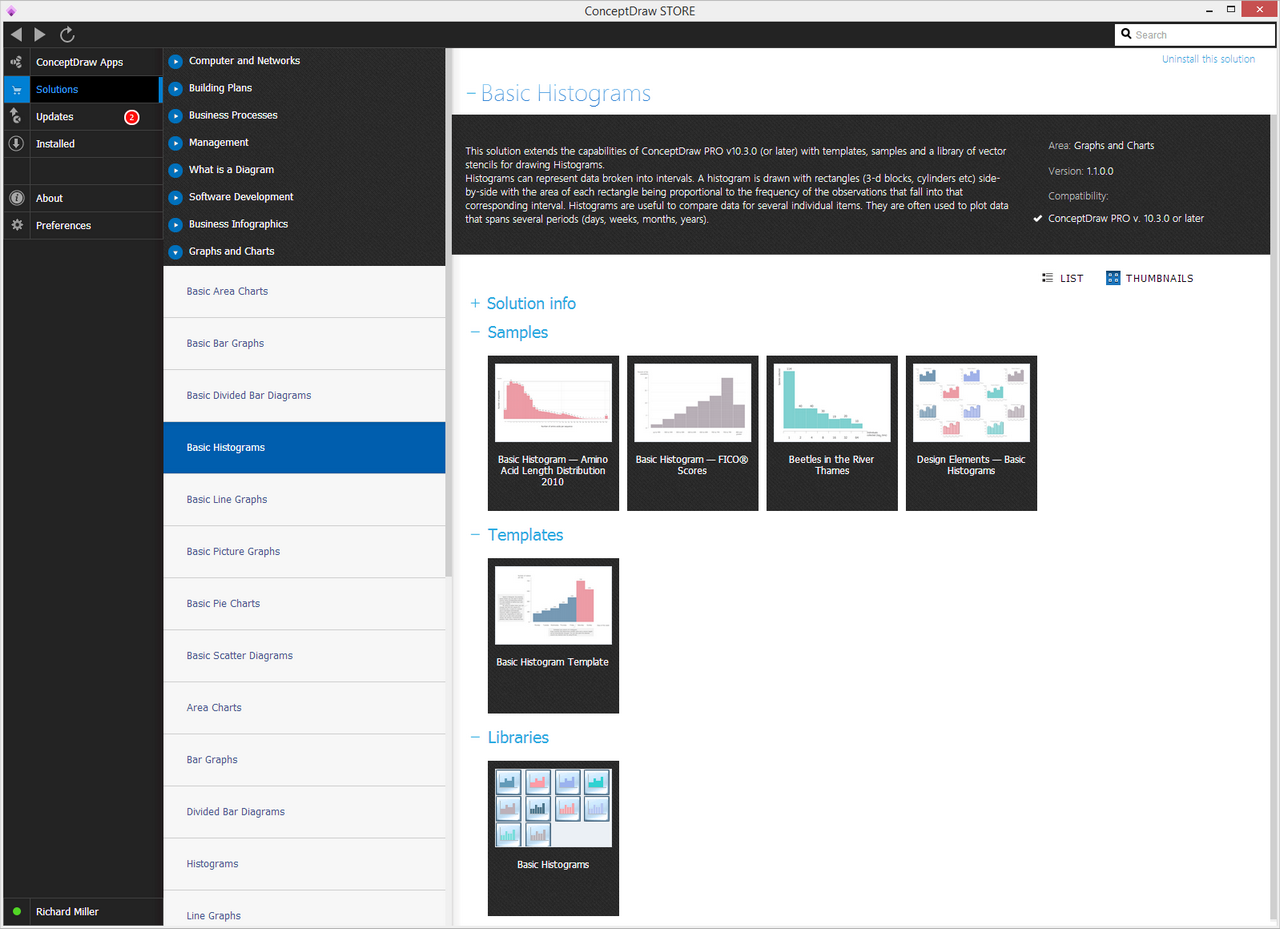Image resolution: width=1280 pixels, height=929 pixels.
Task: Click the ConceptDraw logo in title bar
Action: coord(11,11)
